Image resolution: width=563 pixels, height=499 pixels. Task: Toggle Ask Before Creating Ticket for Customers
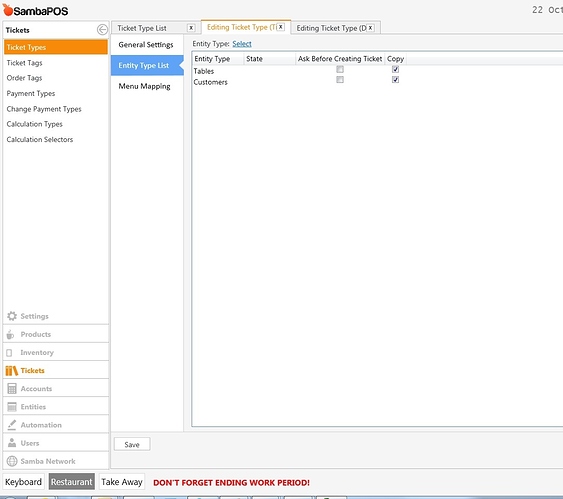click(340, 79)
